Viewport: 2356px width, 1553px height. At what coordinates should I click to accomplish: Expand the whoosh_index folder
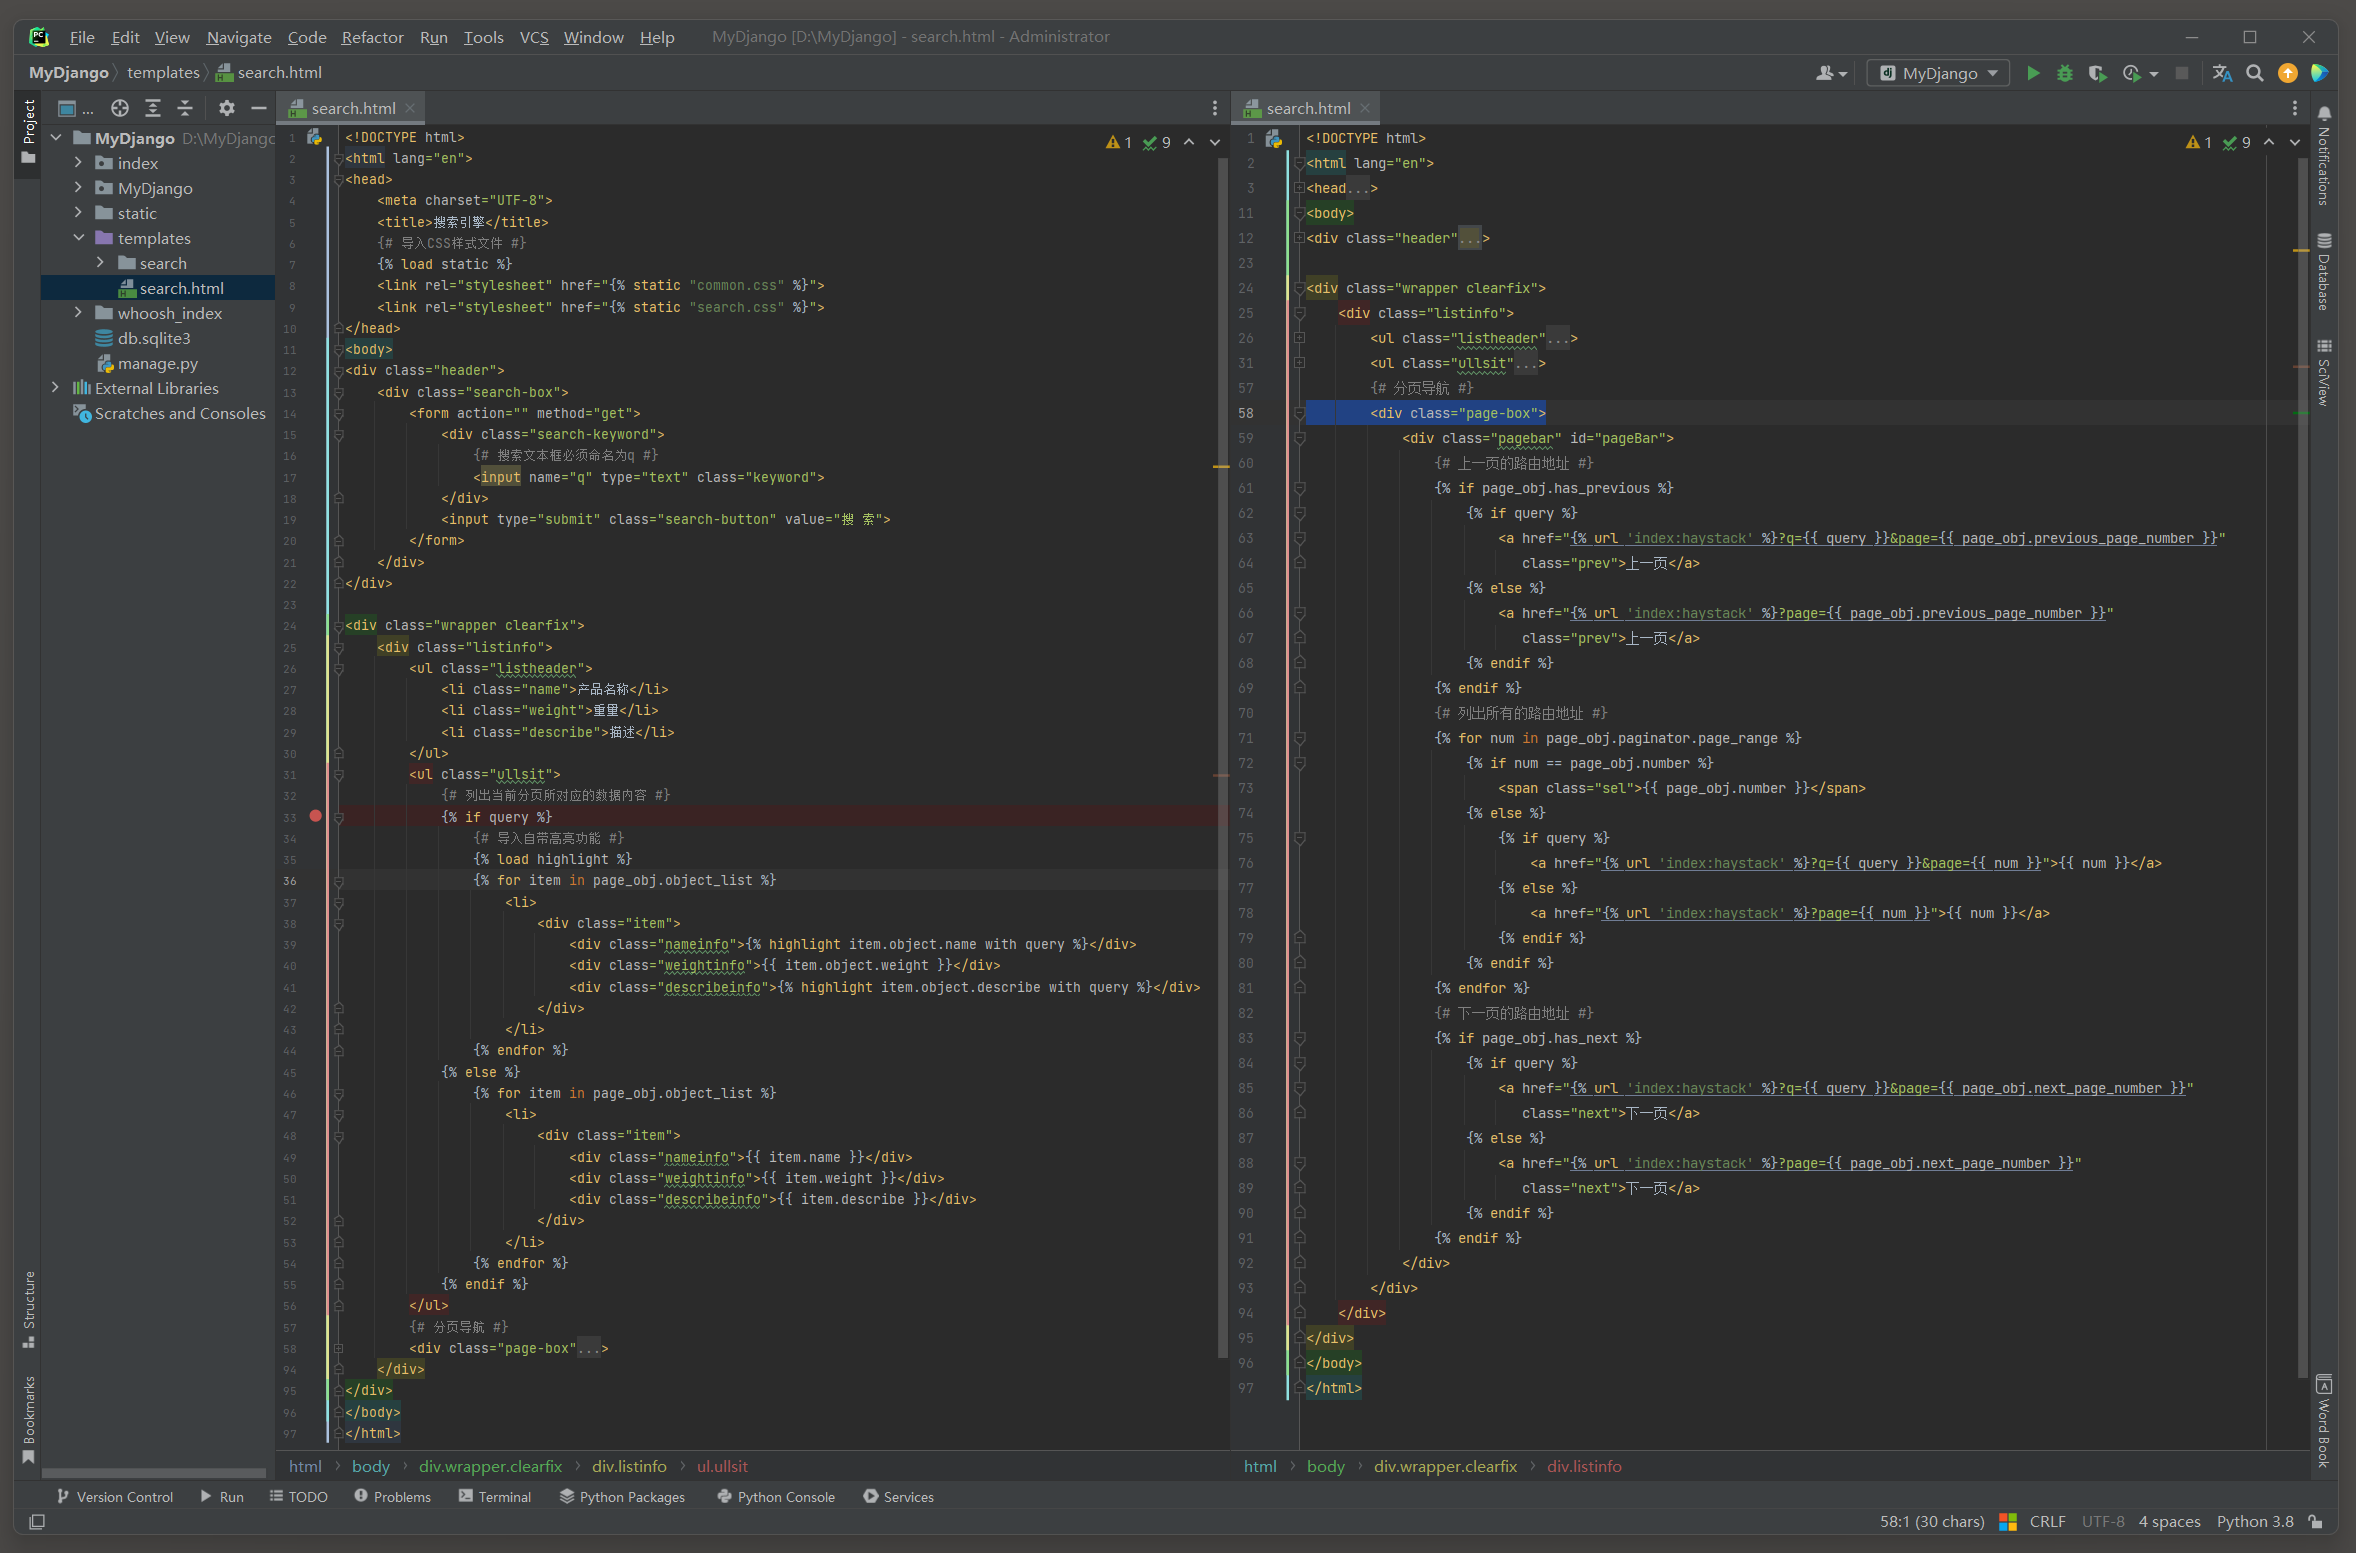point(78,313)
